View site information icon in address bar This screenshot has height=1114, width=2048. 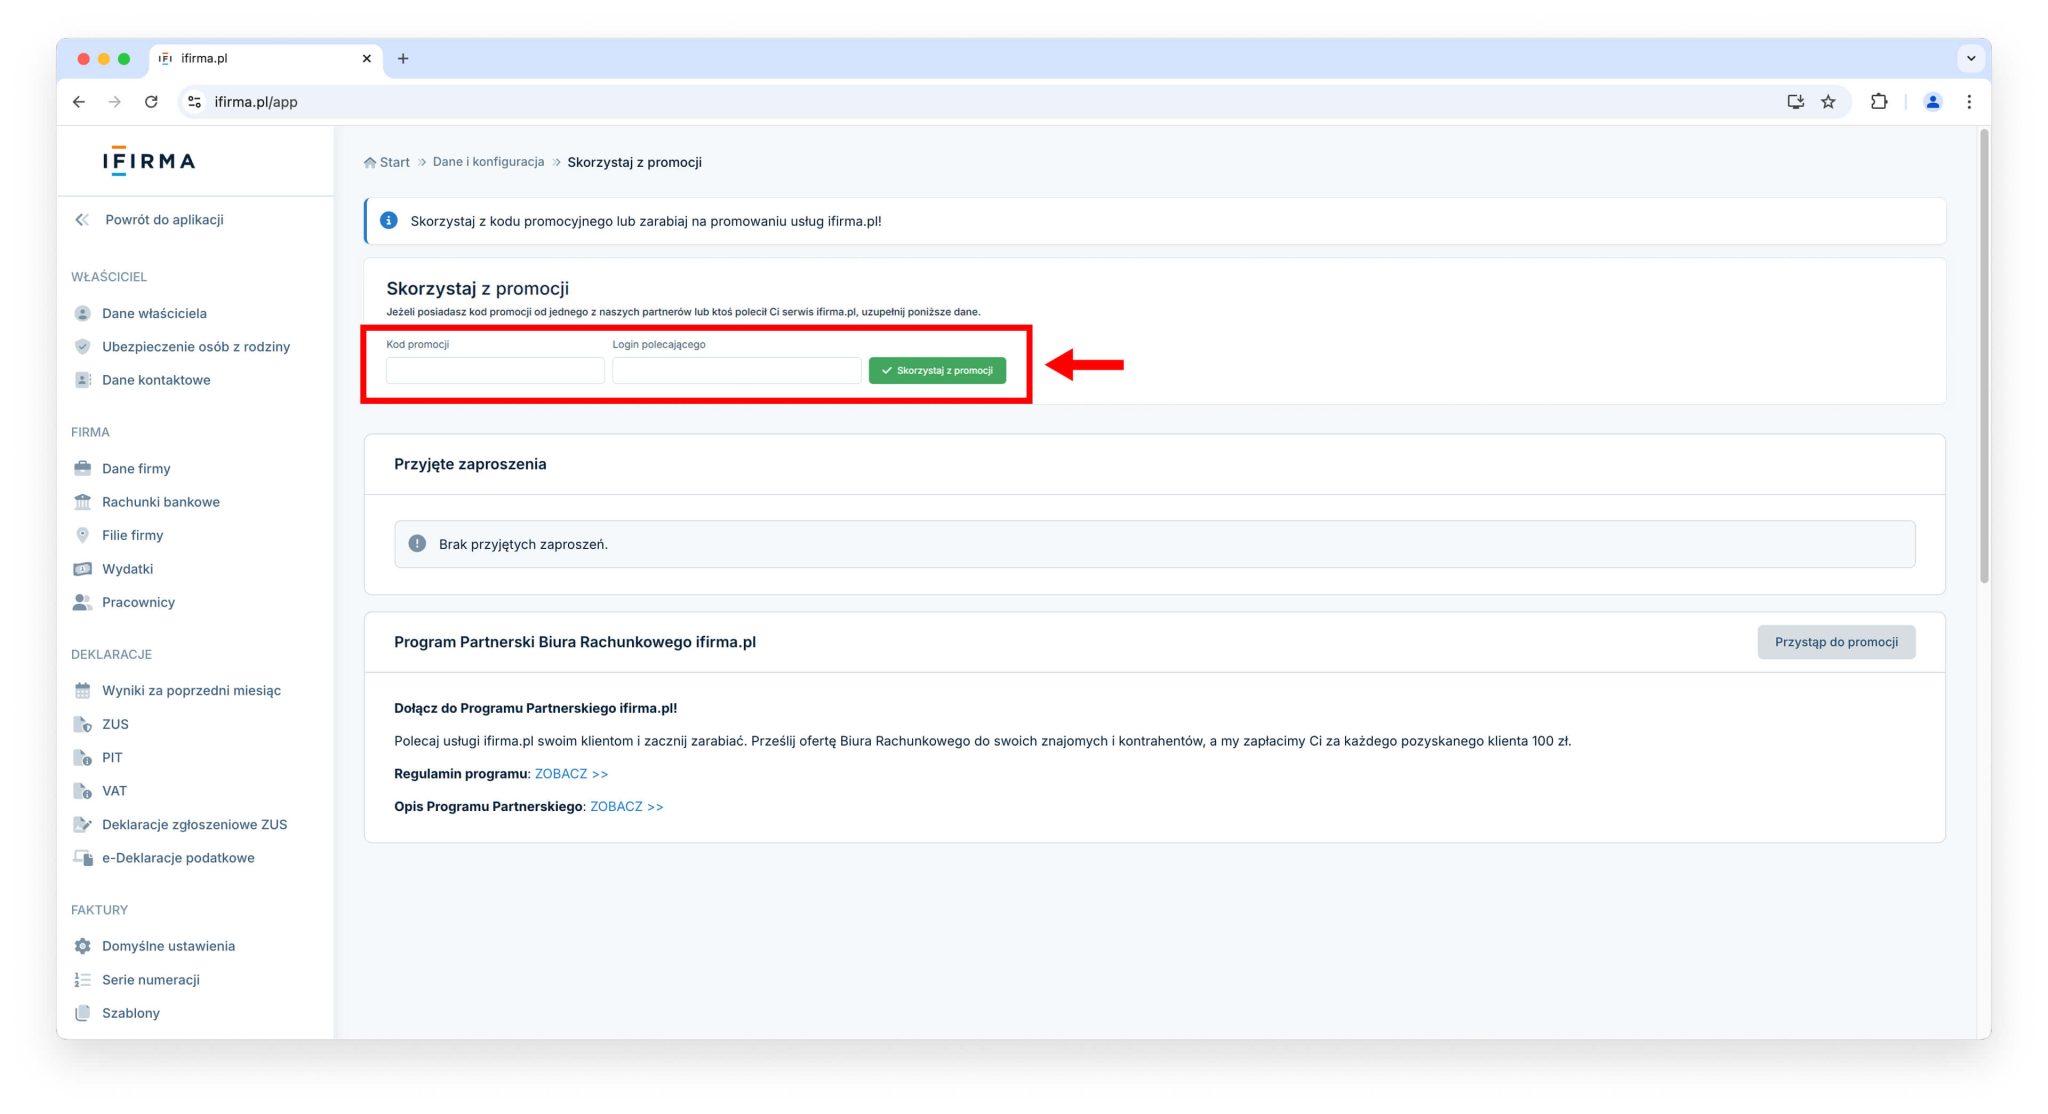point(195,101)
